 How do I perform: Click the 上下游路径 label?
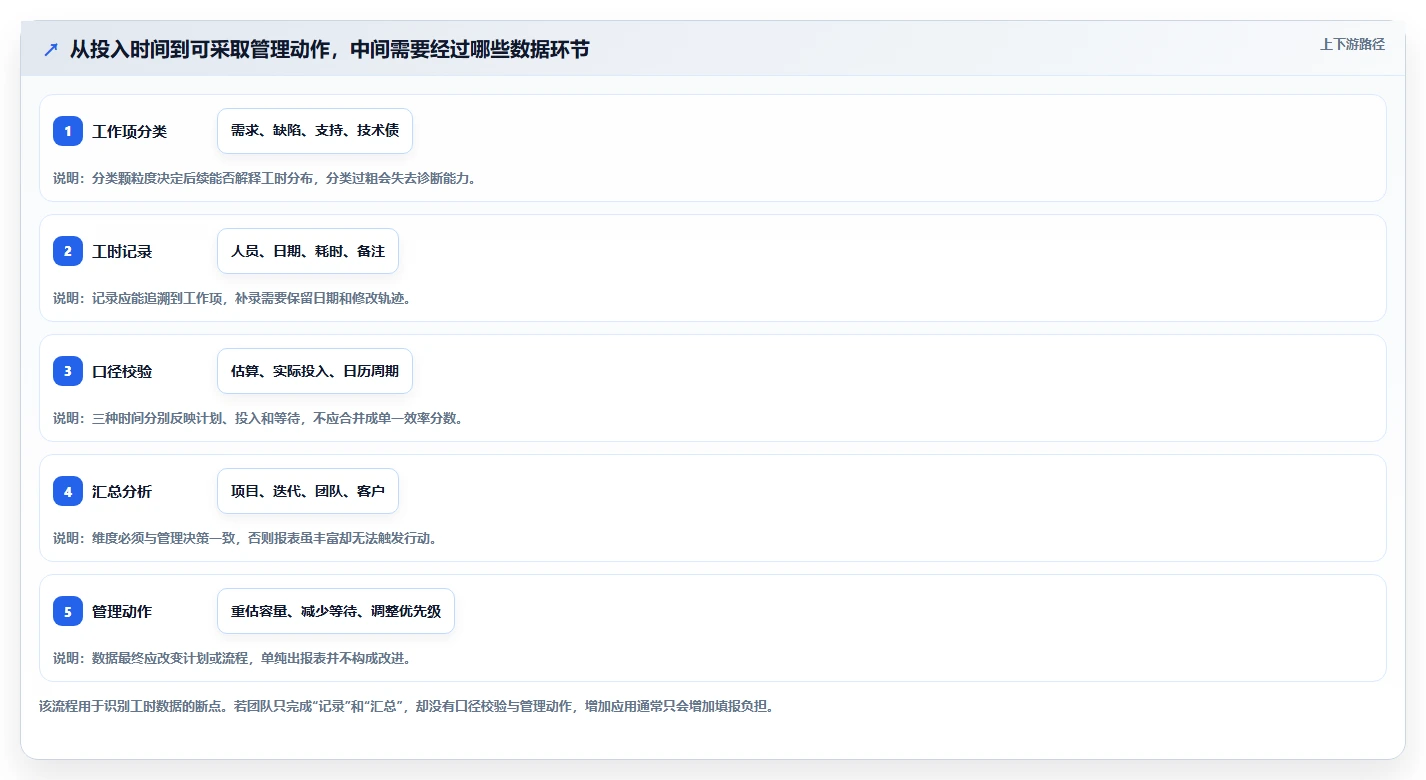pos(1352,44)
